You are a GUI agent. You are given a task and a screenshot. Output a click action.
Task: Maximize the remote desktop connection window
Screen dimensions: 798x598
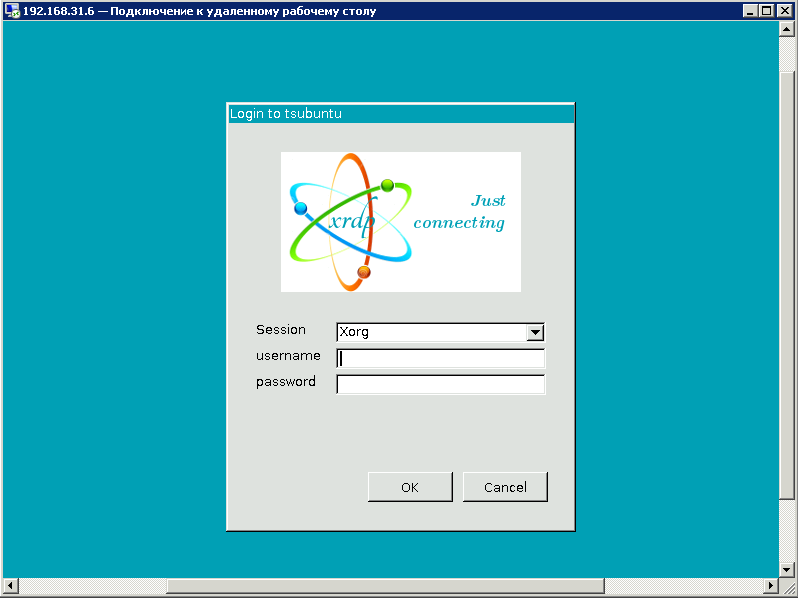(x=767, y=11)
